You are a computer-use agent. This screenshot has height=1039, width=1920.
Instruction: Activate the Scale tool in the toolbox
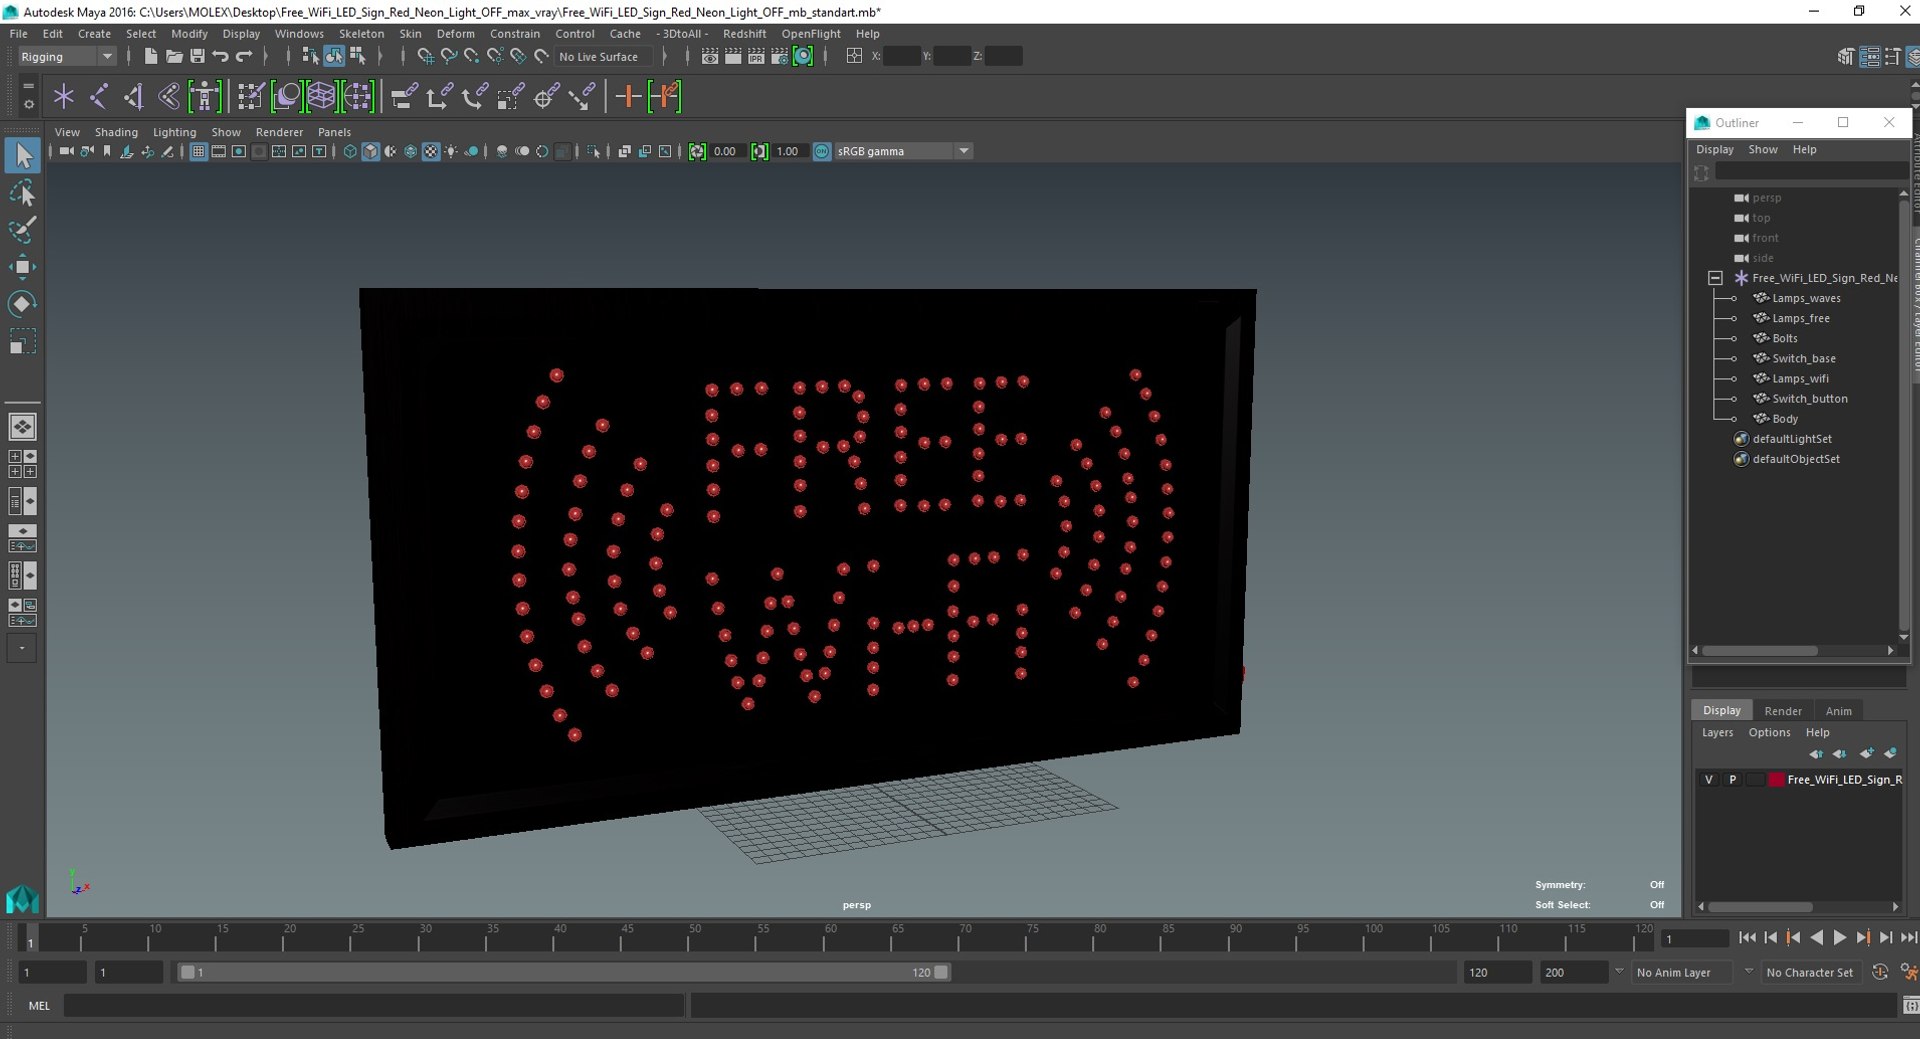pos(22,341)
